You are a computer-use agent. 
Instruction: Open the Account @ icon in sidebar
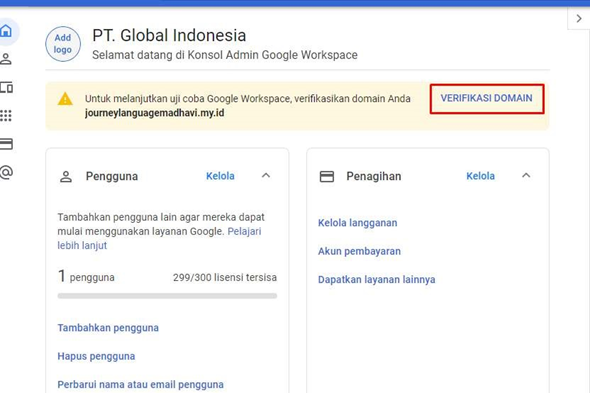(6, 172)
